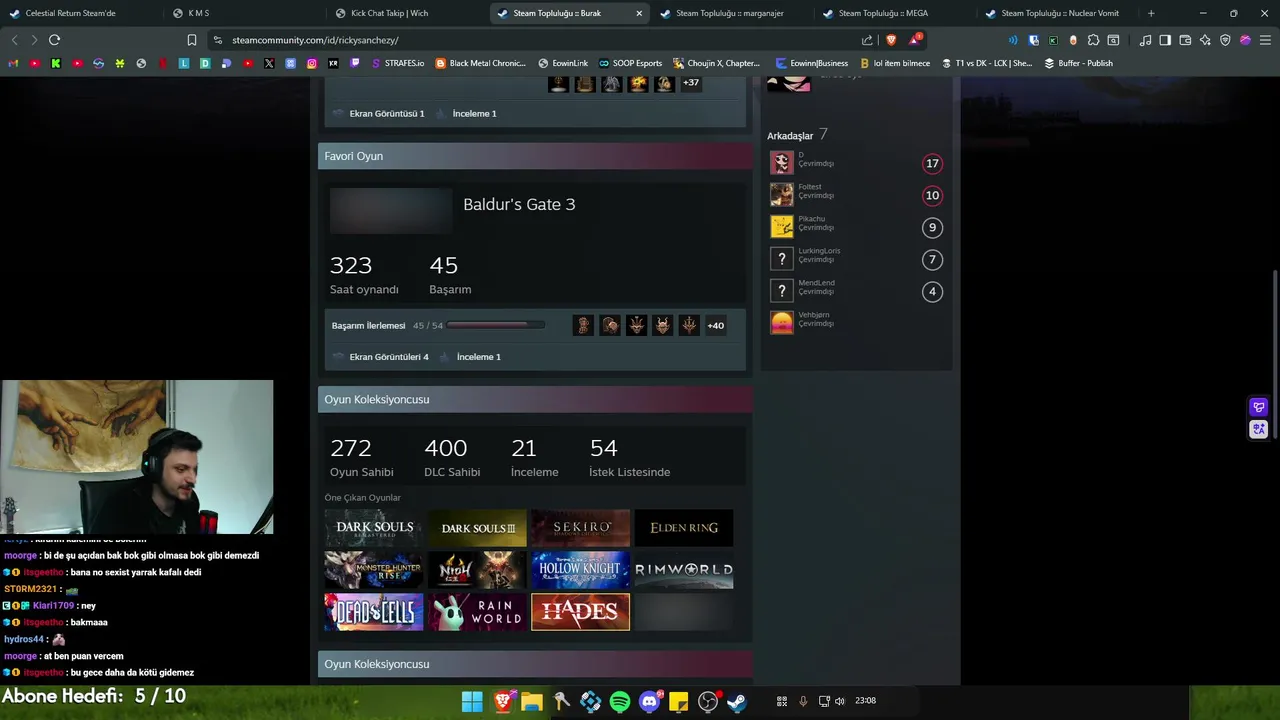Open the share icon in the address bar
Image resolution: width=1280 pixels, height=720 pixels.
[x=867, y=40]
